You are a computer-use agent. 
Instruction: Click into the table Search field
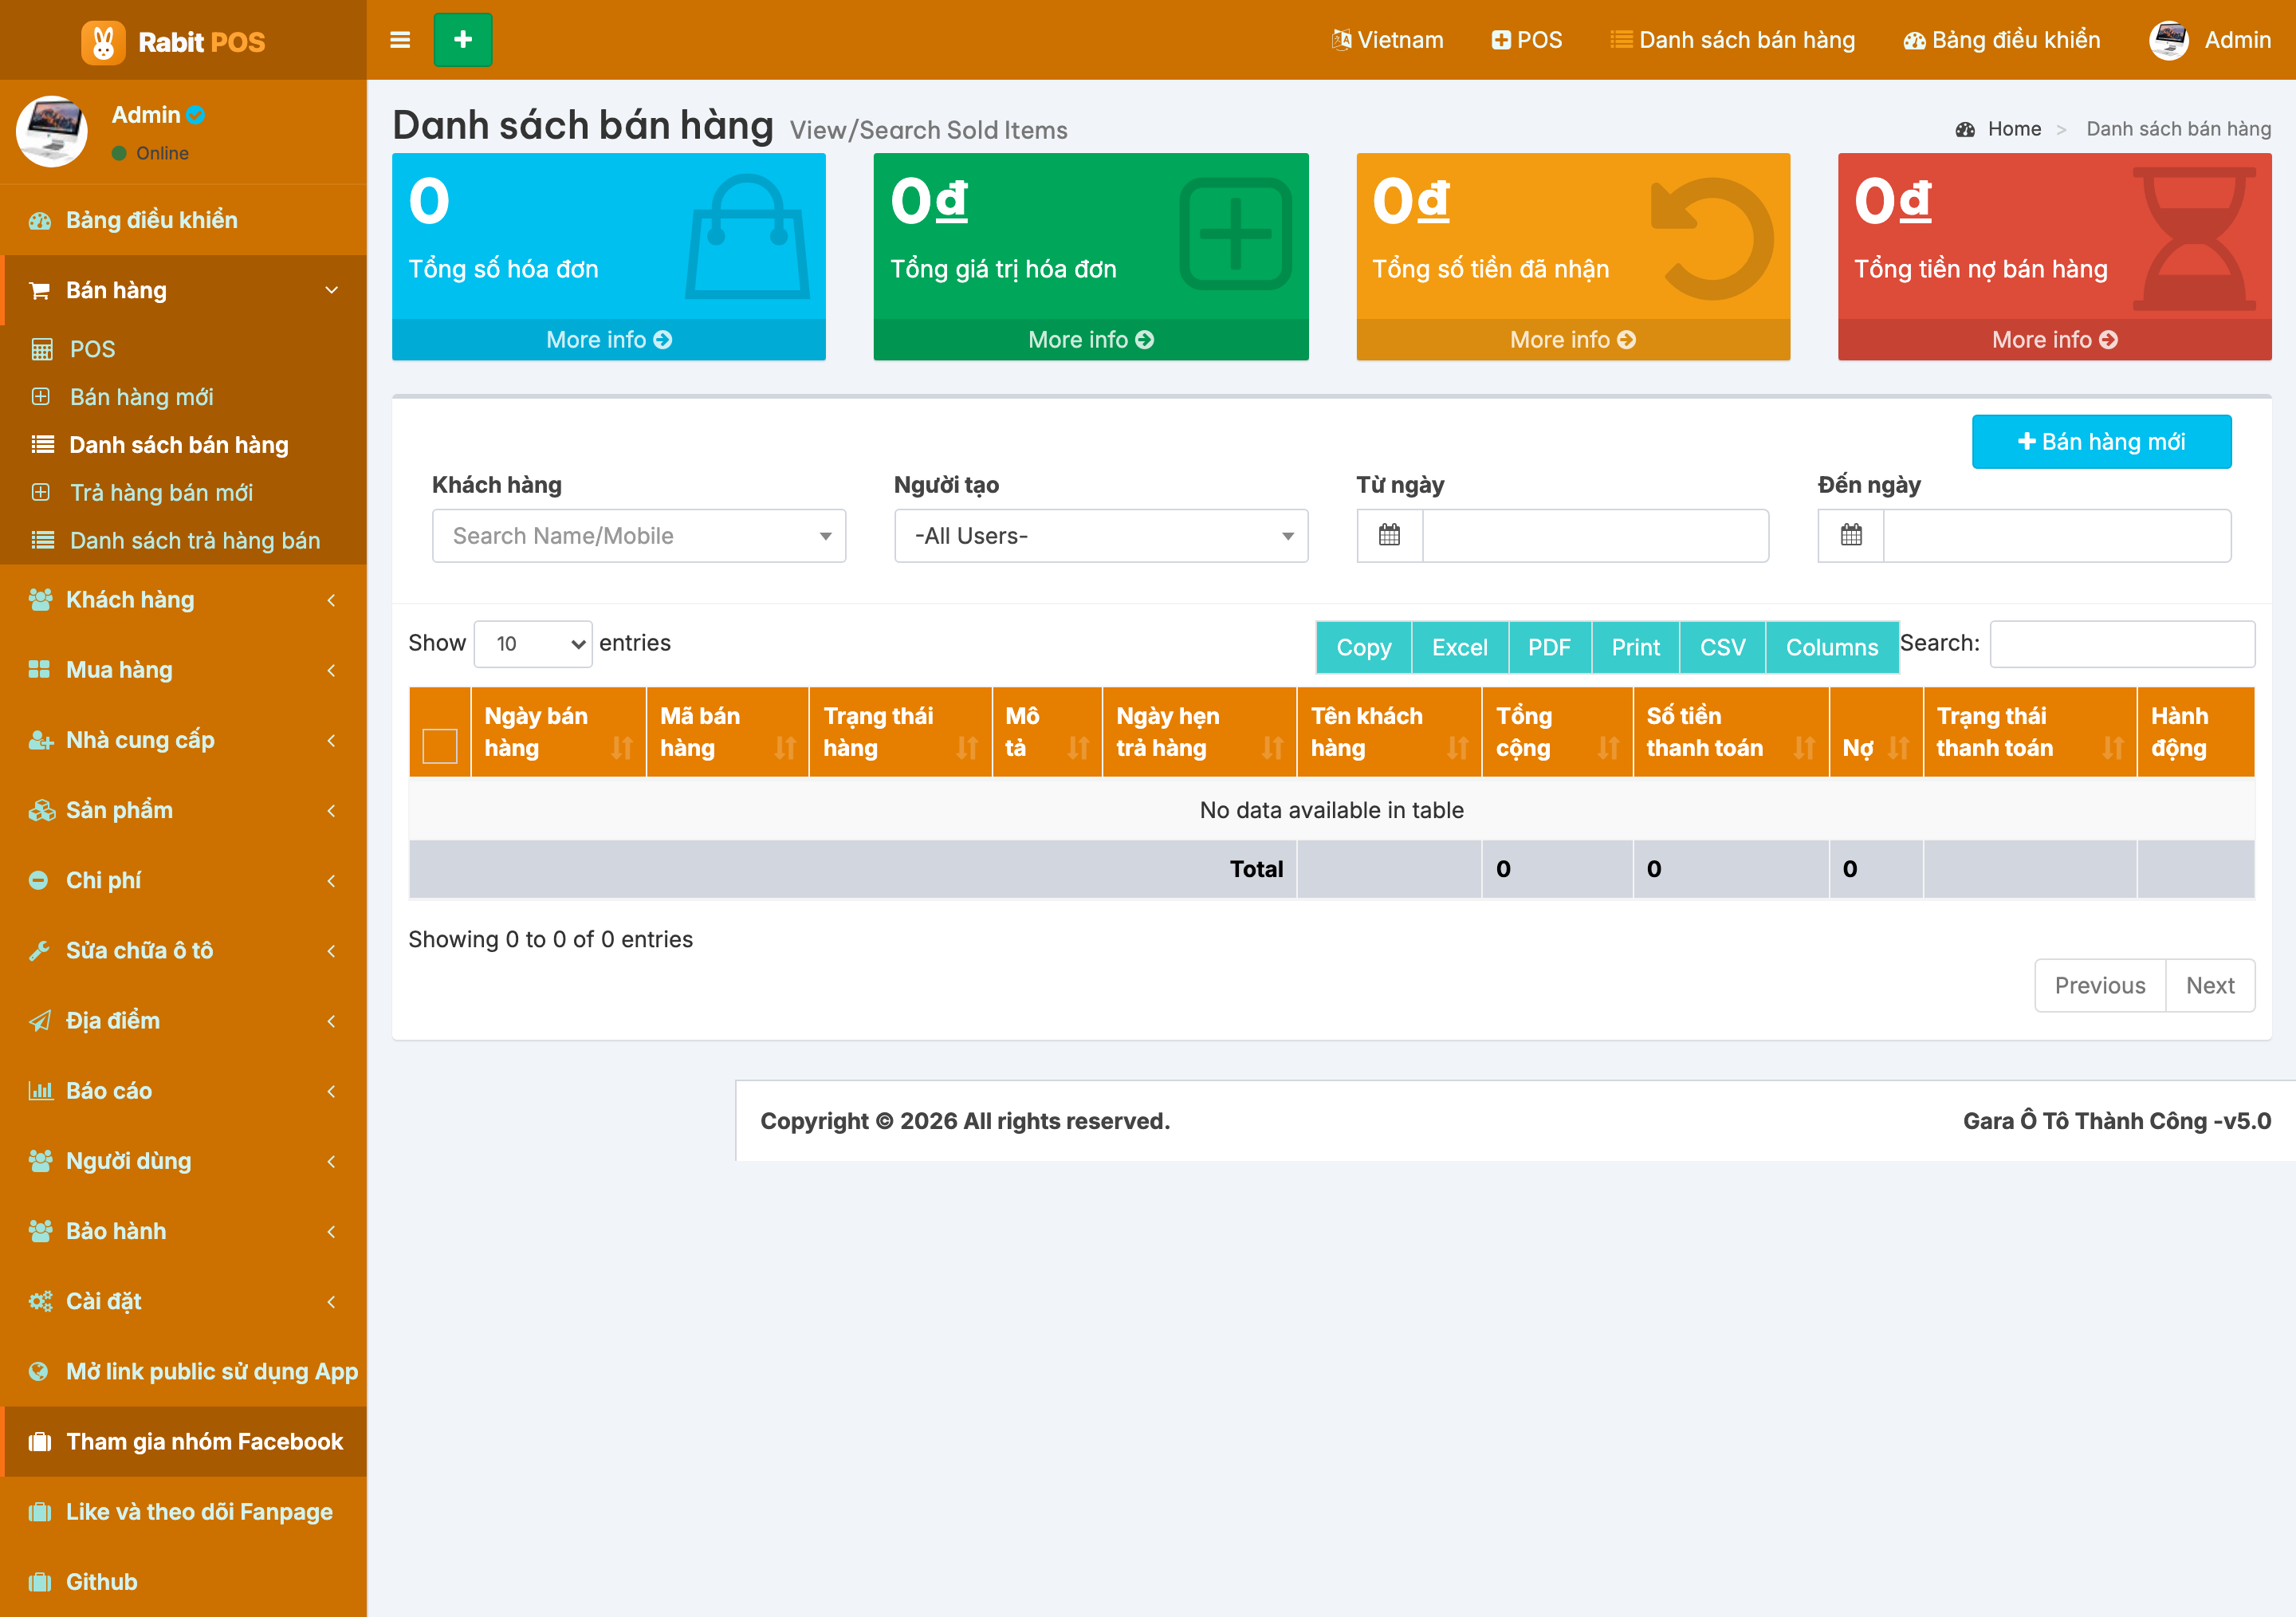(x=2122, y=644)
